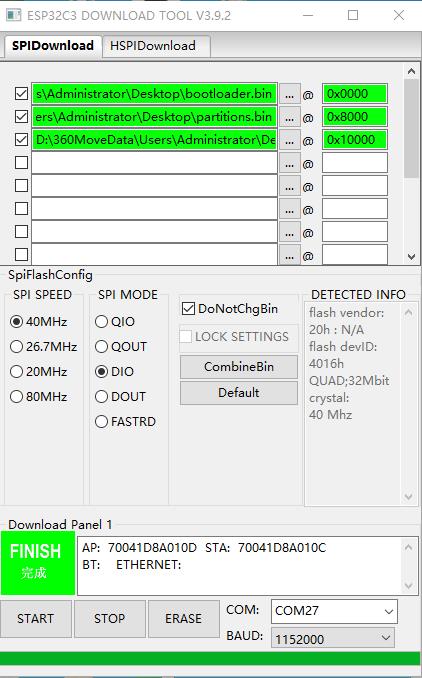
Task: Click the ESP32C3 app icon in title bar
Action: coord(13,15)
